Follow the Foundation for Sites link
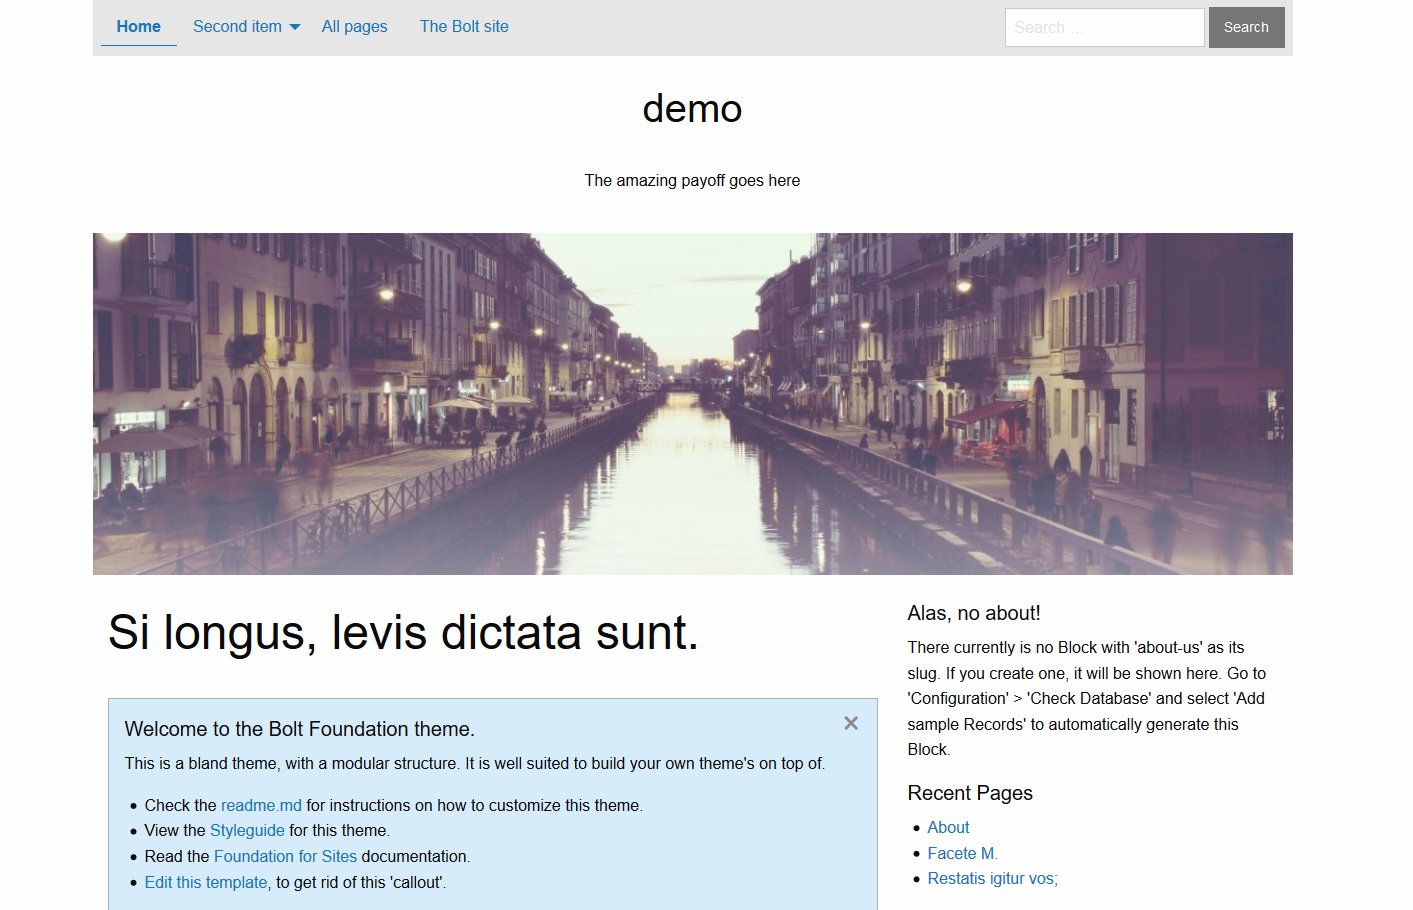 click(x=285, y=856)
